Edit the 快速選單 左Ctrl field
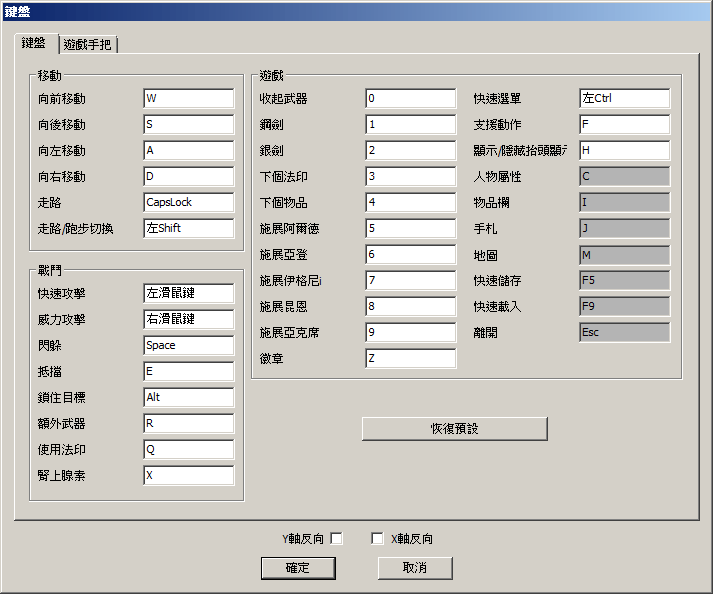 [x=624, y=99]
